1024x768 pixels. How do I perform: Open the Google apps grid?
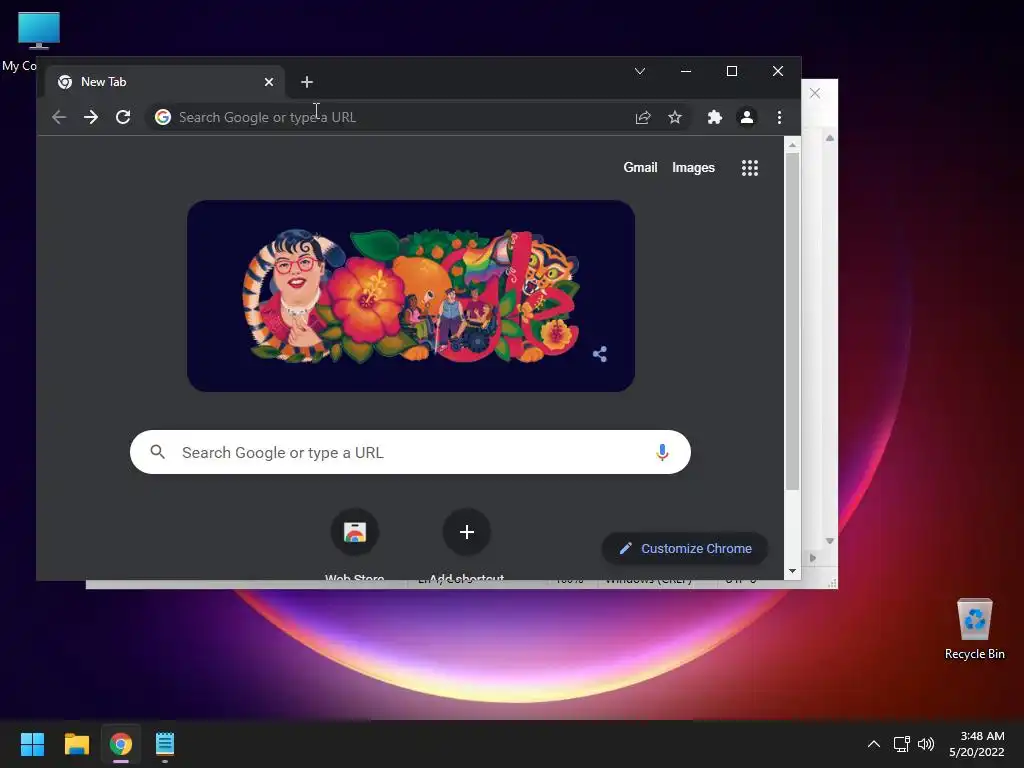coord(750,168)
